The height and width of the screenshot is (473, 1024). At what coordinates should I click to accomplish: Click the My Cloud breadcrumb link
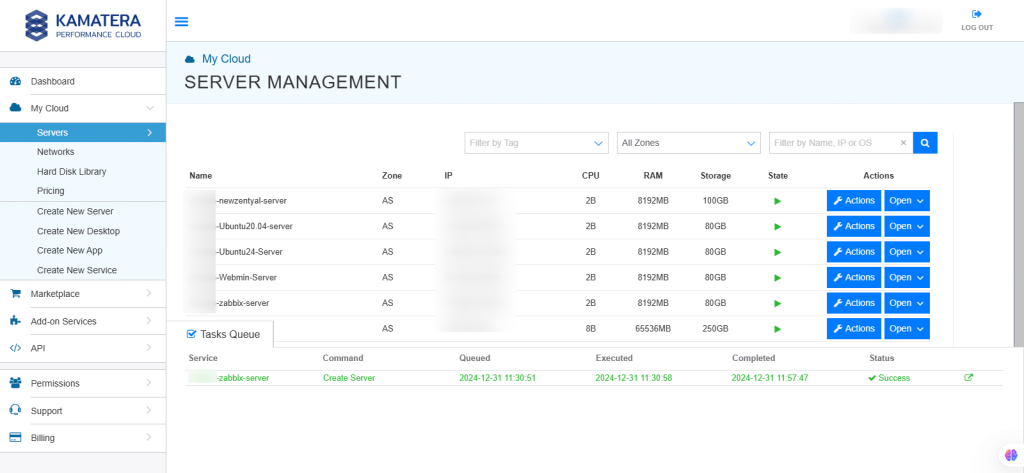226,59
